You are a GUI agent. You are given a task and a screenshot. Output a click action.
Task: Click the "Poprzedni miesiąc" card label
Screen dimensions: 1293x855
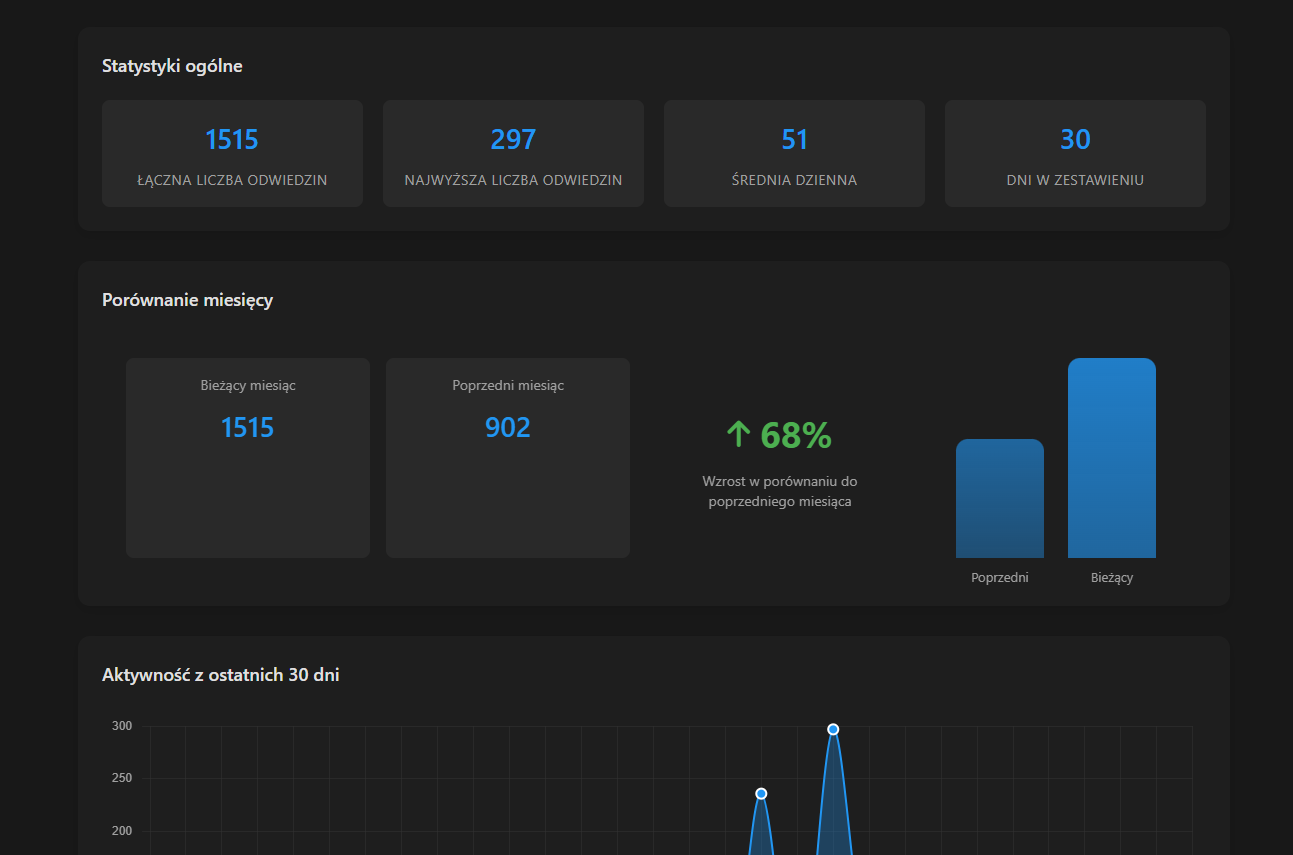508,385
